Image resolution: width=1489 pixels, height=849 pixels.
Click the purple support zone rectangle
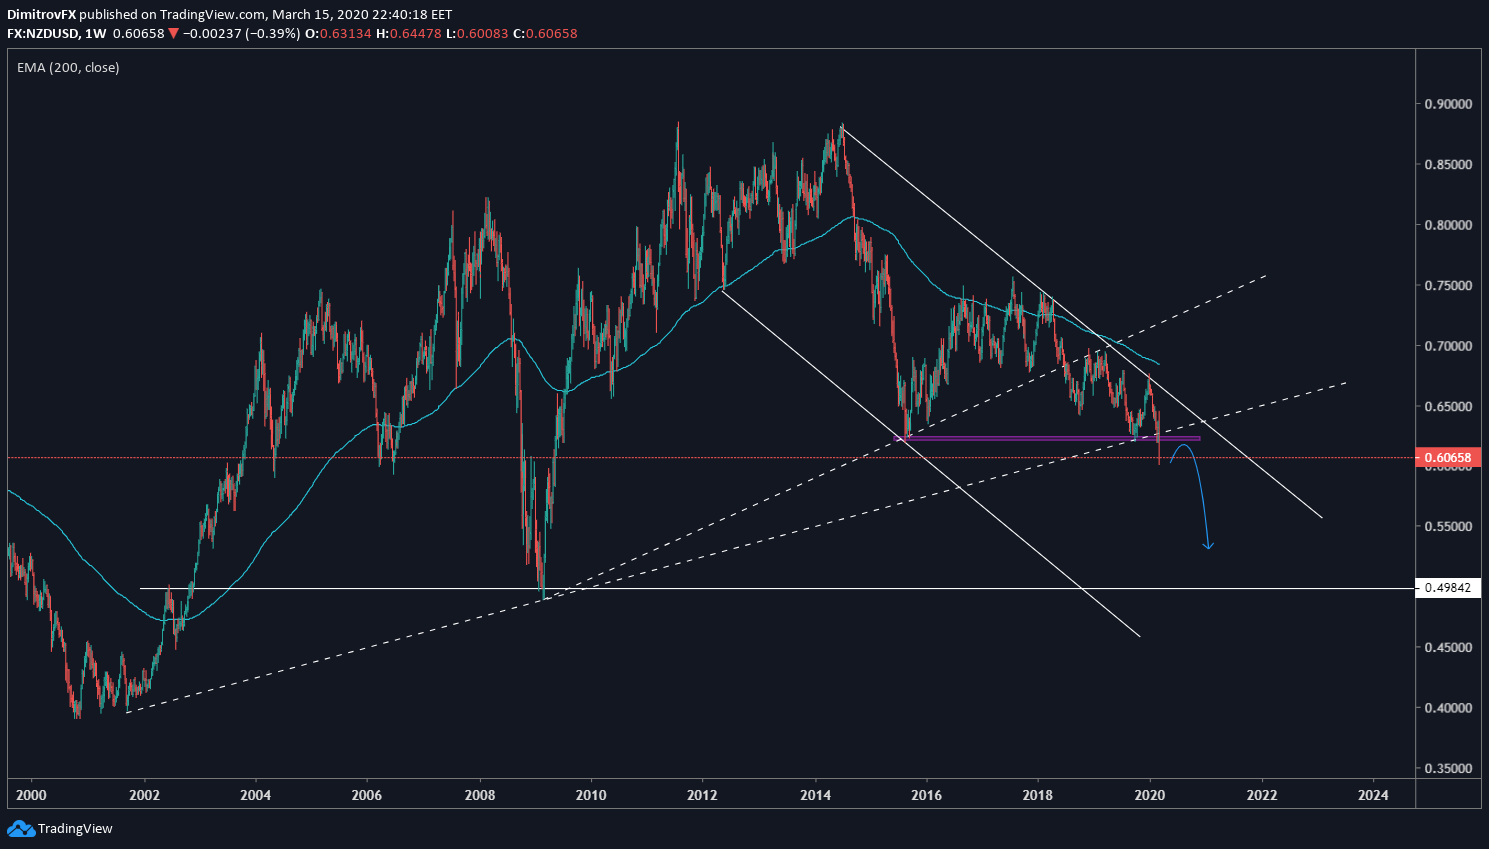1047,438
